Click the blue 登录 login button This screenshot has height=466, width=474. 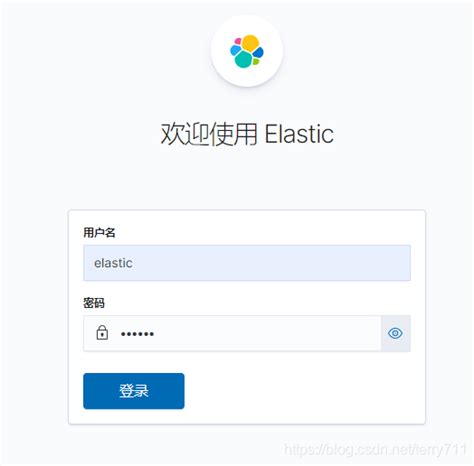(x=134, y=391)
